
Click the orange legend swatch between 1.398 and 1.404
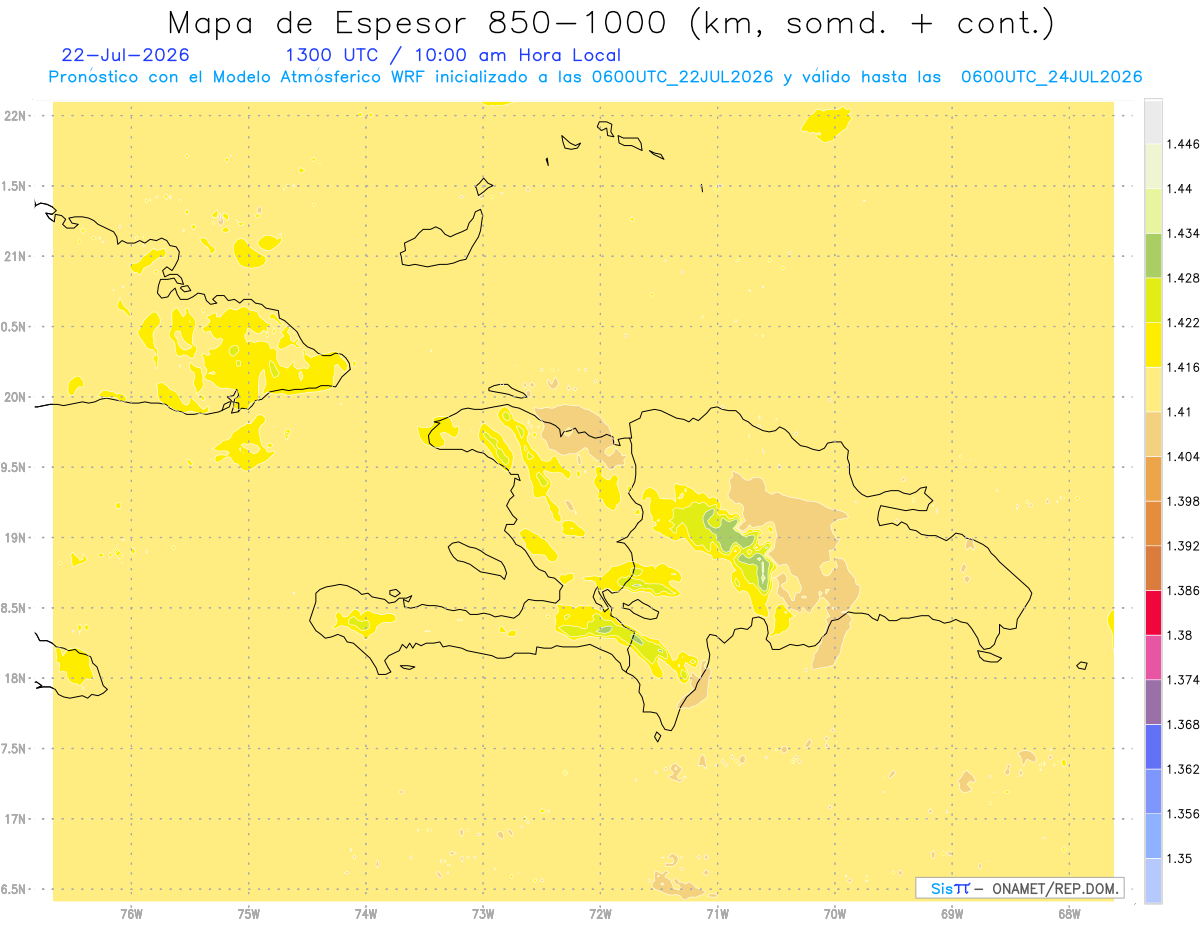pyautogui.click(x=1153, y=478)
